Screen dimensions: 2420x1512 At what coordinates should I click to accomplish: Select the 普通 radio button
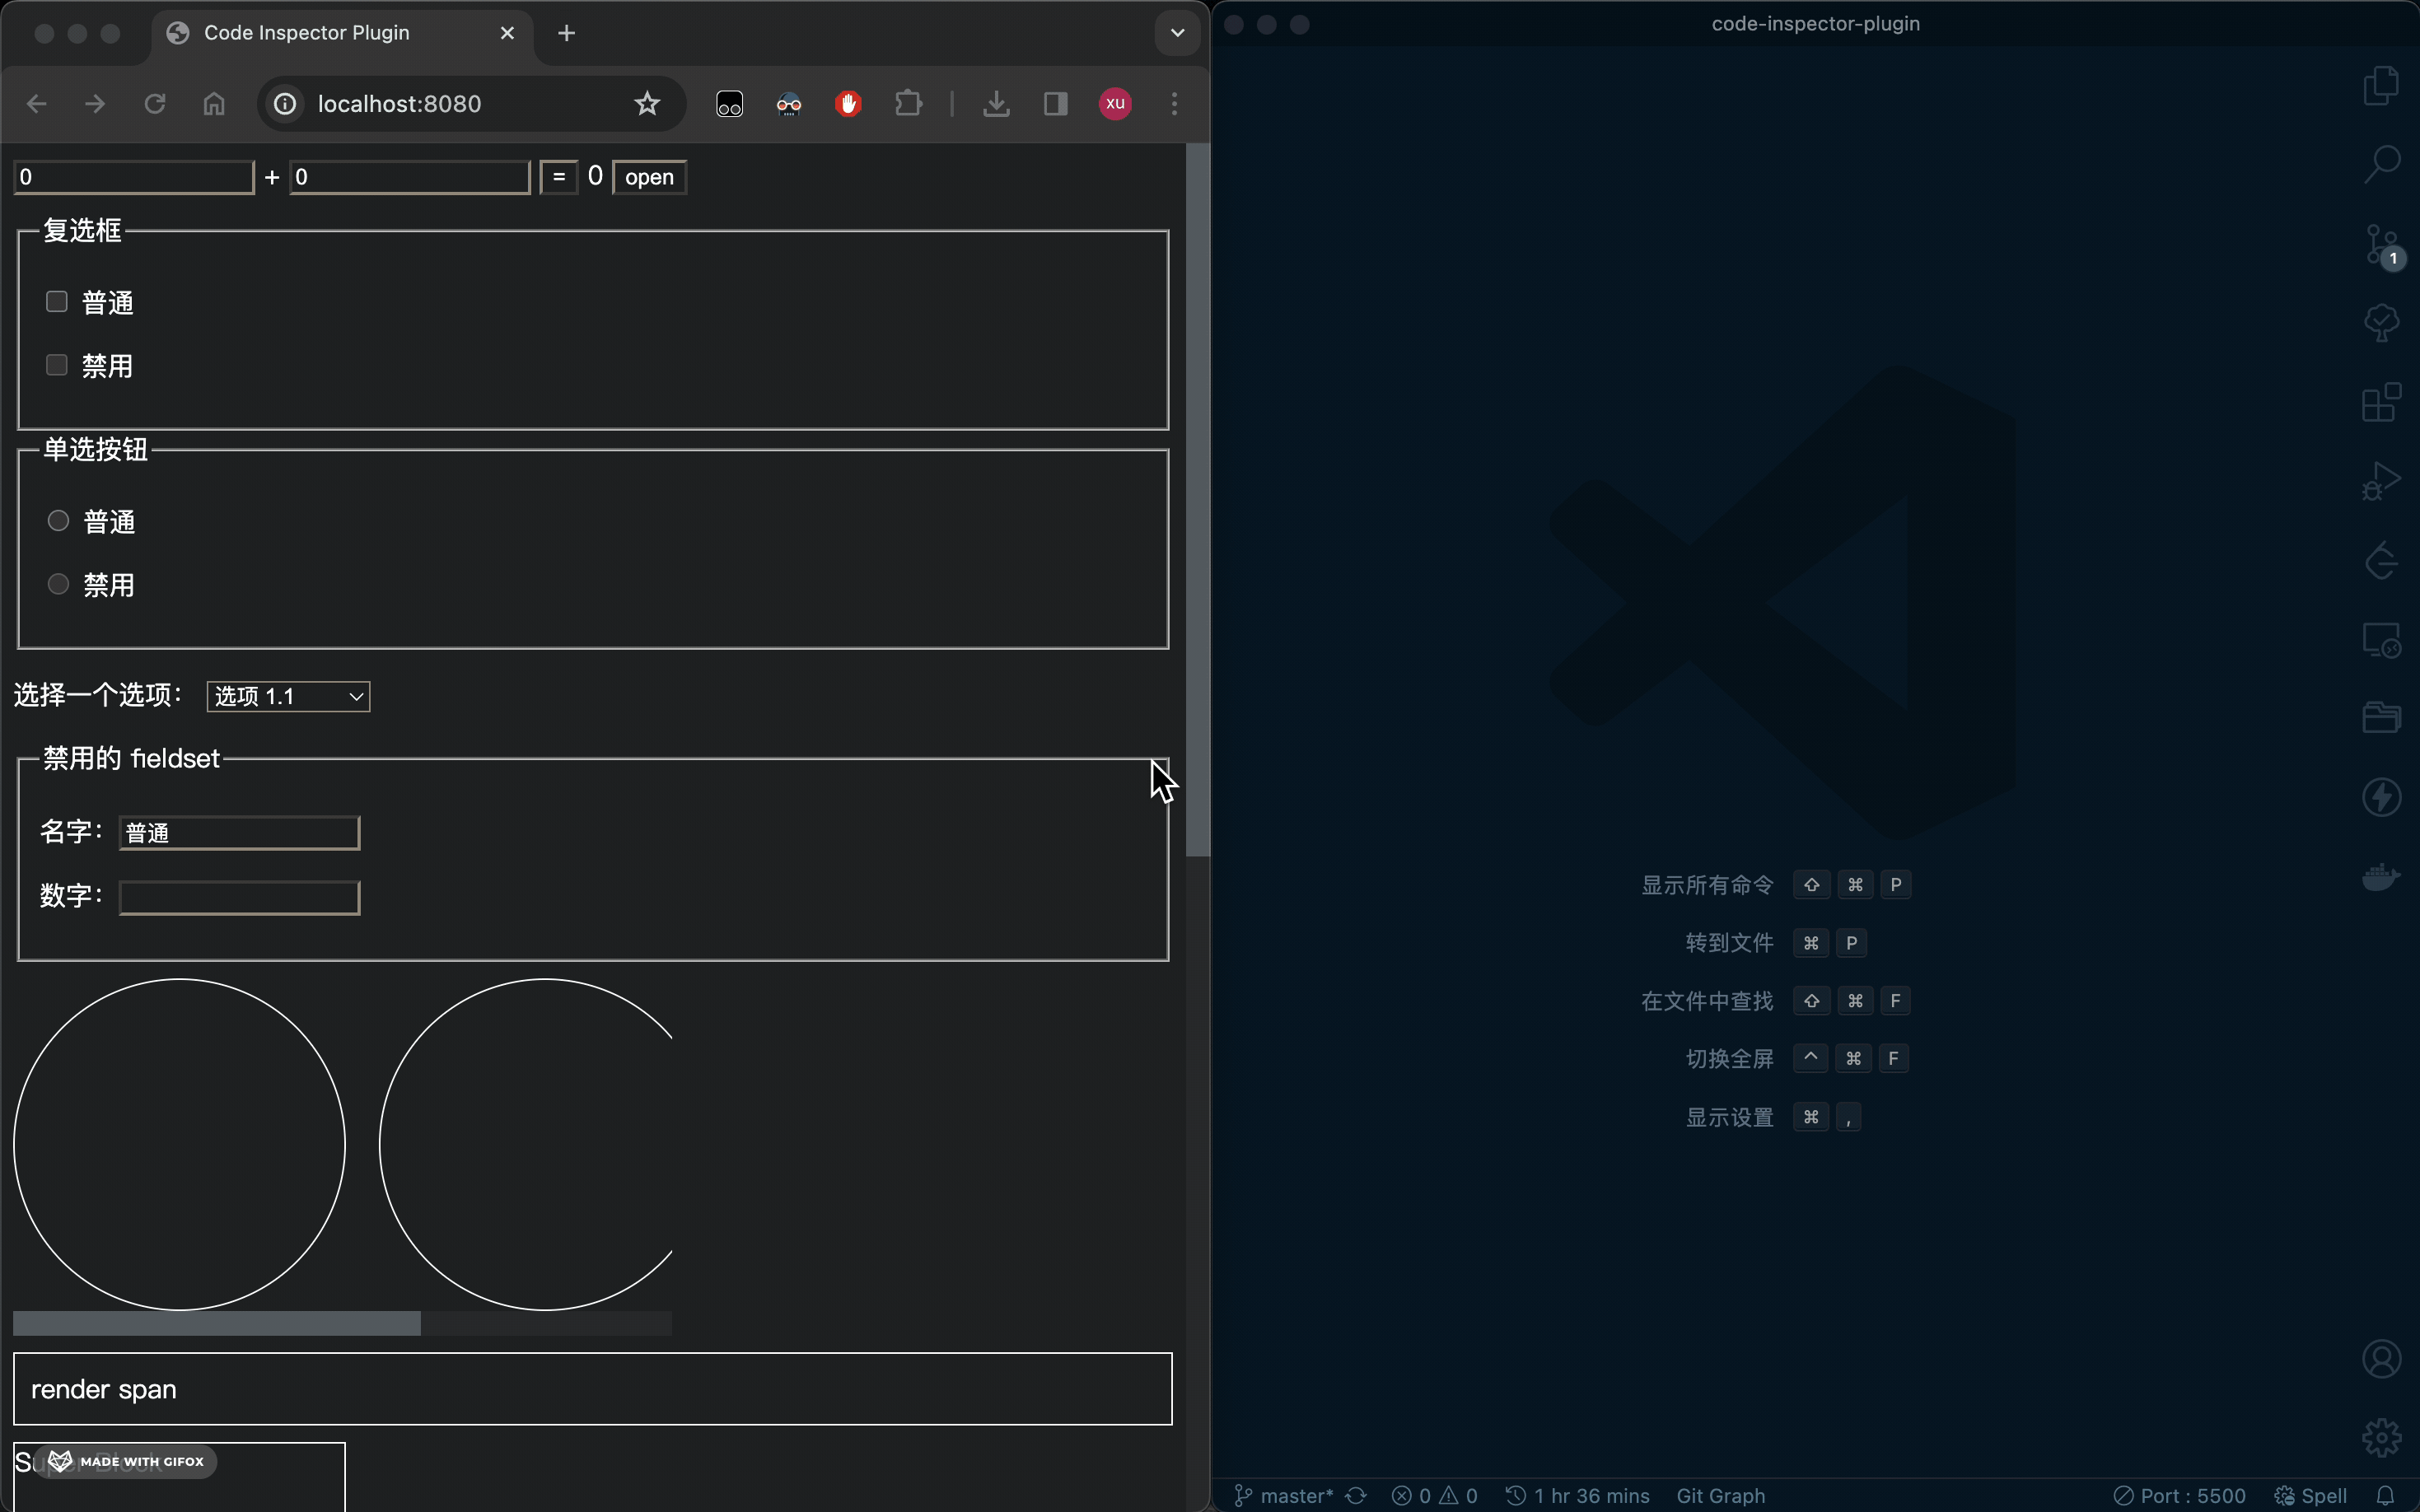coord(58,521)
